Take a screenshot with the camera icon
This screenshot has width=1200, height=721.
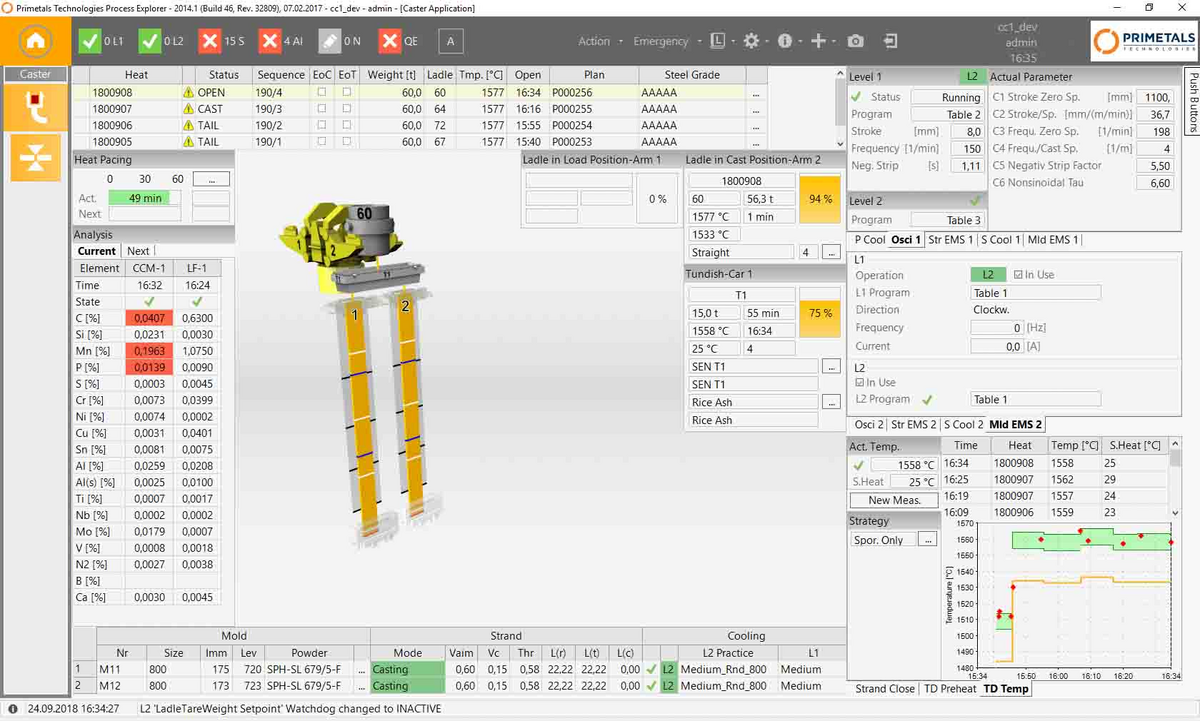856,41
